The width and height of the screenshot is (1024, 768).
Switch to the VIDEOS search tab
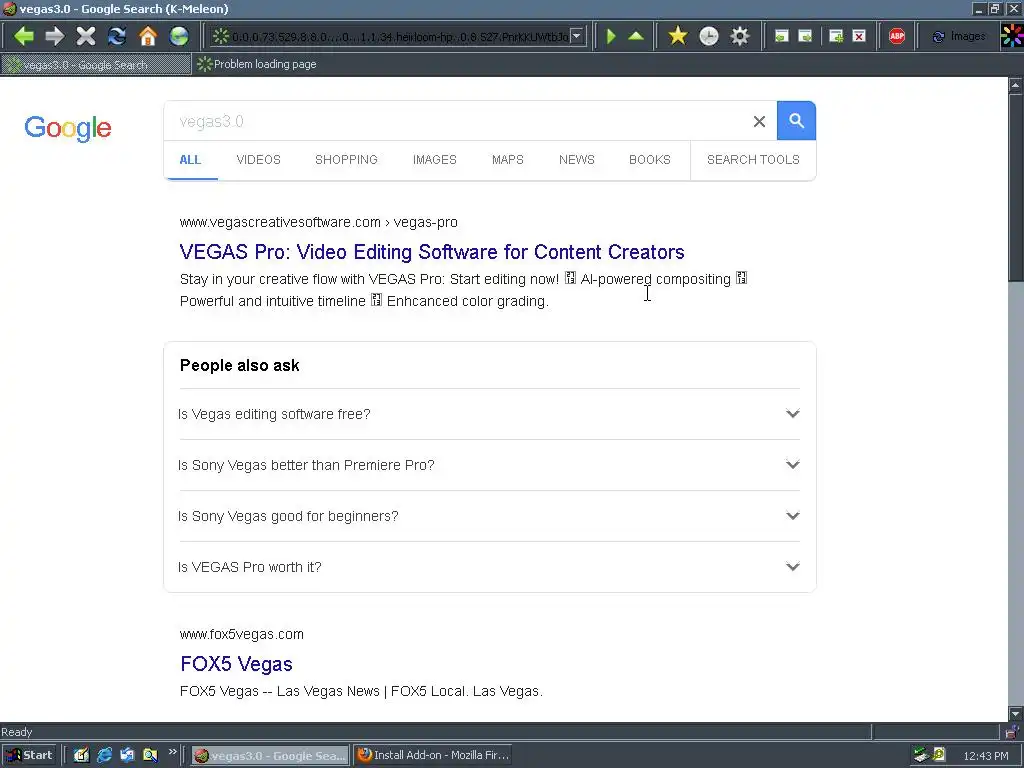pos(259,160)
